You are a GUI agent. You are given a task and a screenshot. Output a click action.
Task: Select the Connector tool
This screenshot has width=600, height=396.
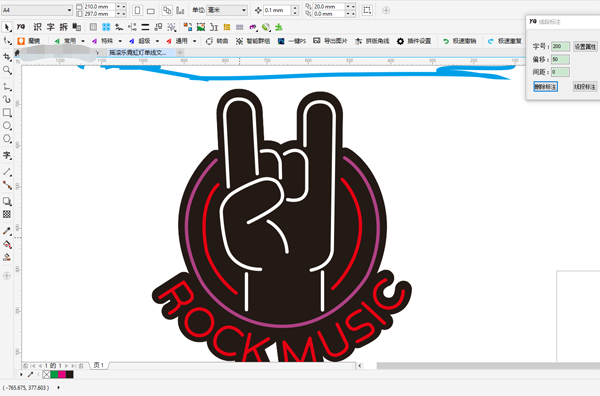[x=7, y=185]
